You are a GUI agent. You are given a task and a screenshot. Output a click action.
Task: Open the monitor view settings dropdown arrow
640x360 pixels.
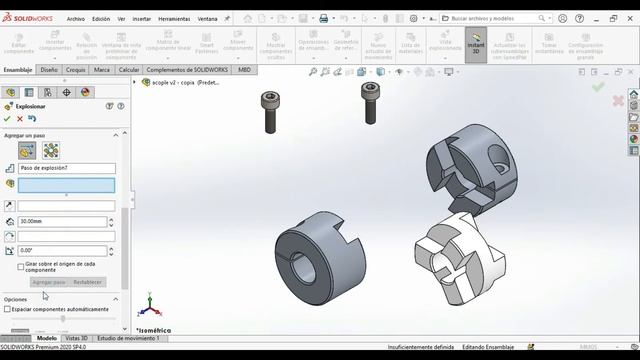458,72
